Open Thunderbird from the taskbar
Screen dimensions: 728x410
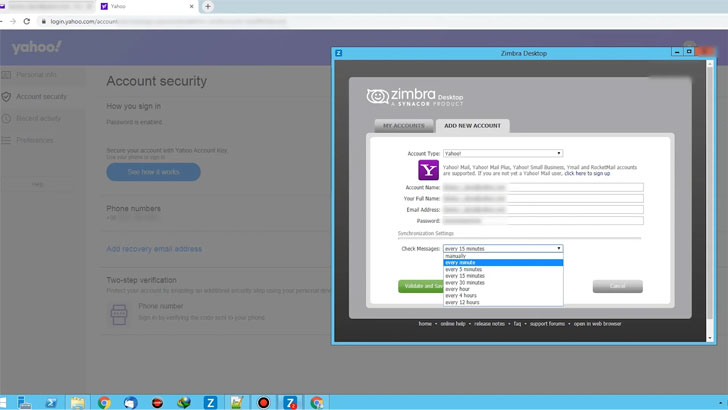[x=130, y=403]
